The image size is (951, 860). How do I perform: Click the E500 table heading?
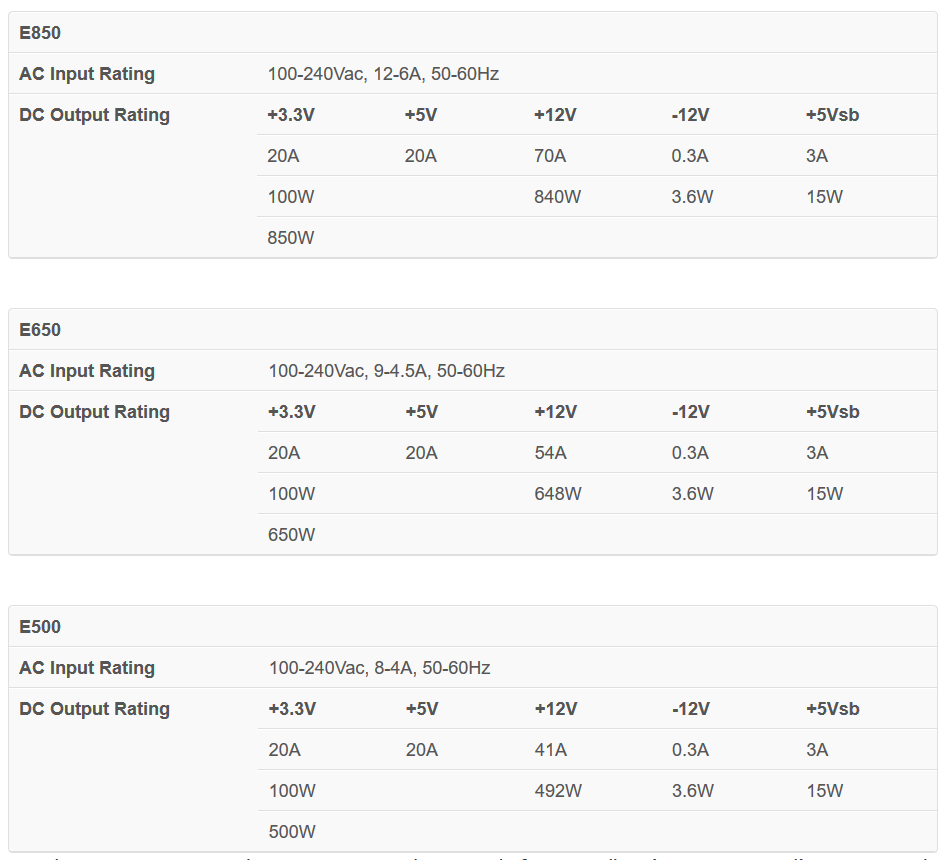(40, 627)
